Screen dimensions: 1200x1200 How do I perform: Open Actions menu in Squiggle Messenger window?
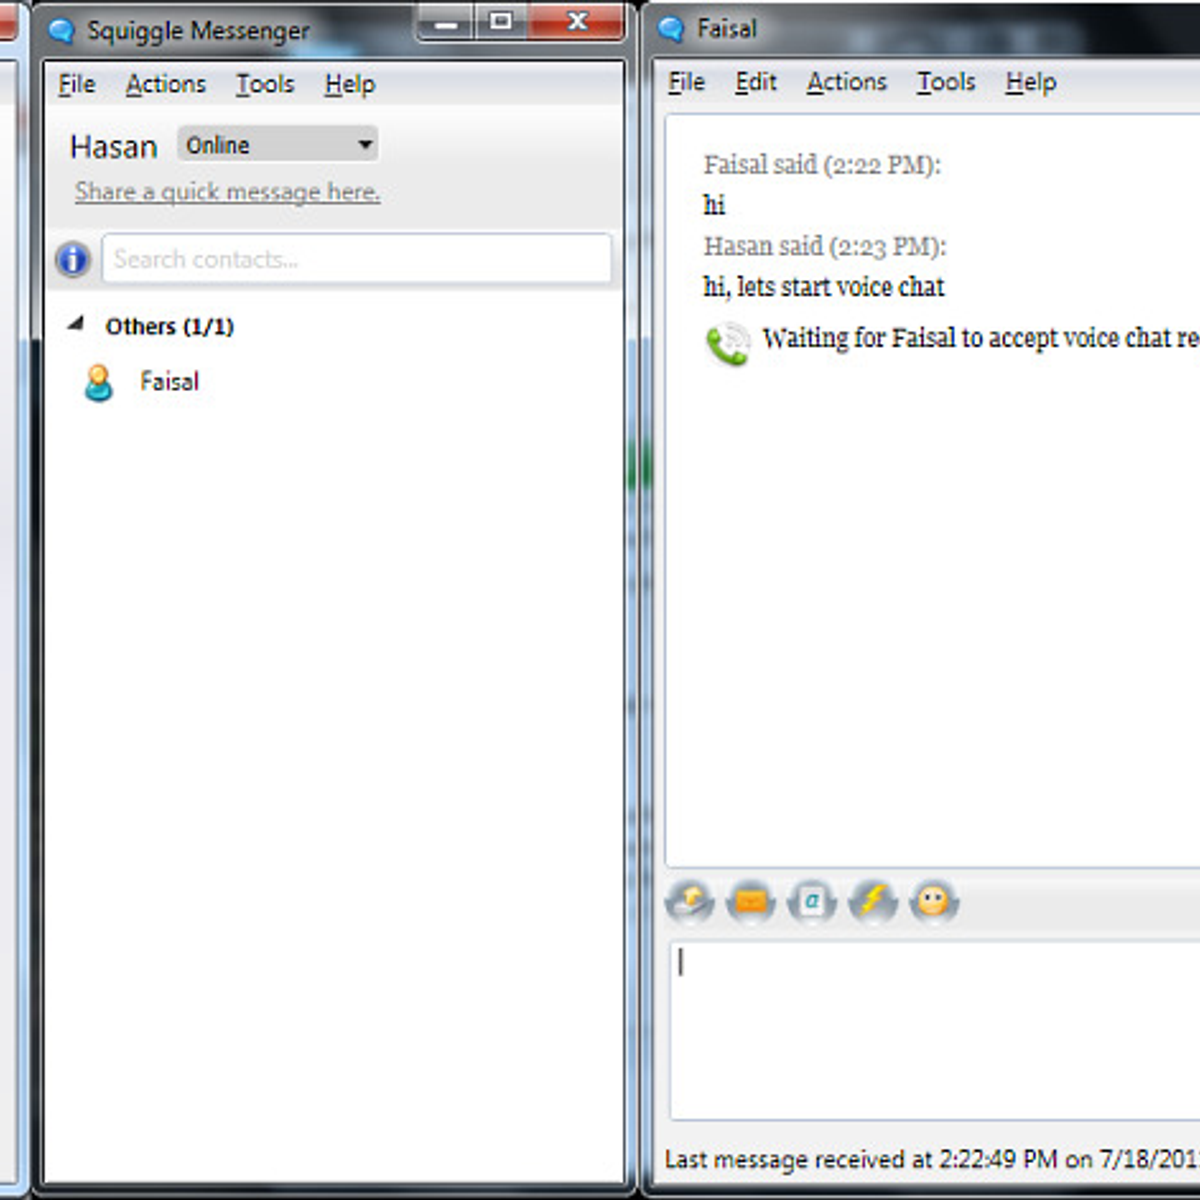pos(166,84)
